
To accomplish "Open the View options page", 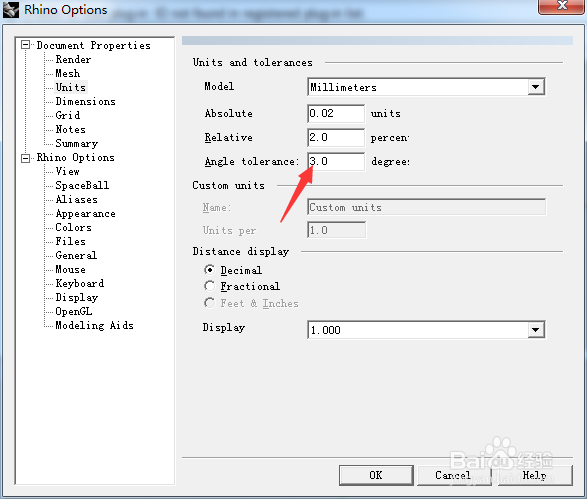I will 68,171.
